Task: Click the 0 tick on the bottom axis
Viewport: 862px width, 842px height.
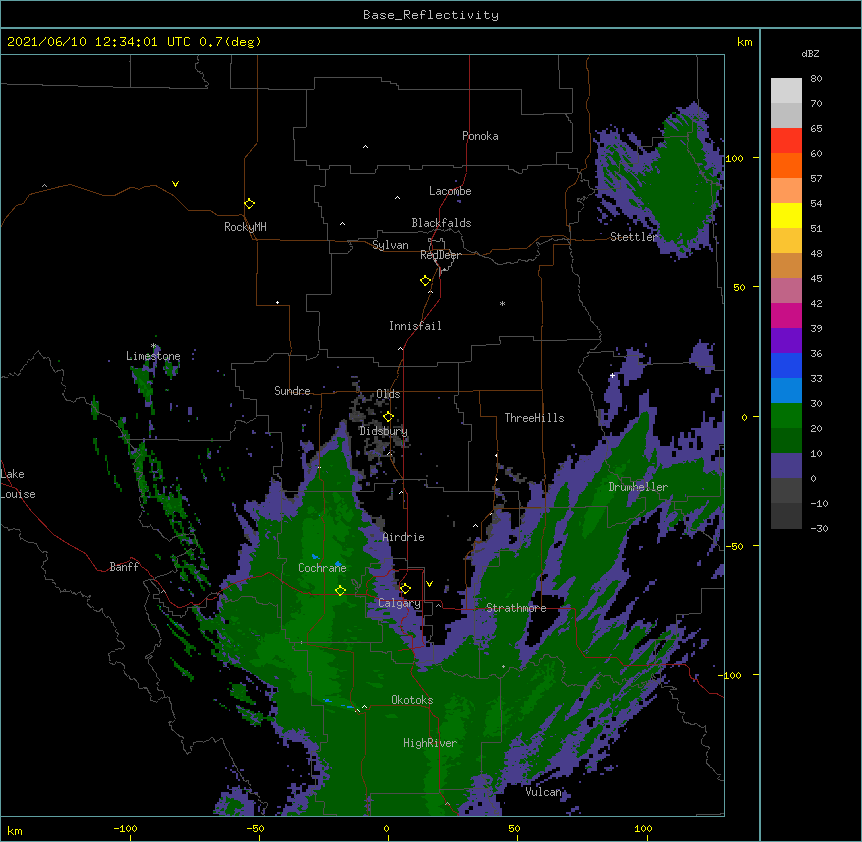Action: pos(386,828)
